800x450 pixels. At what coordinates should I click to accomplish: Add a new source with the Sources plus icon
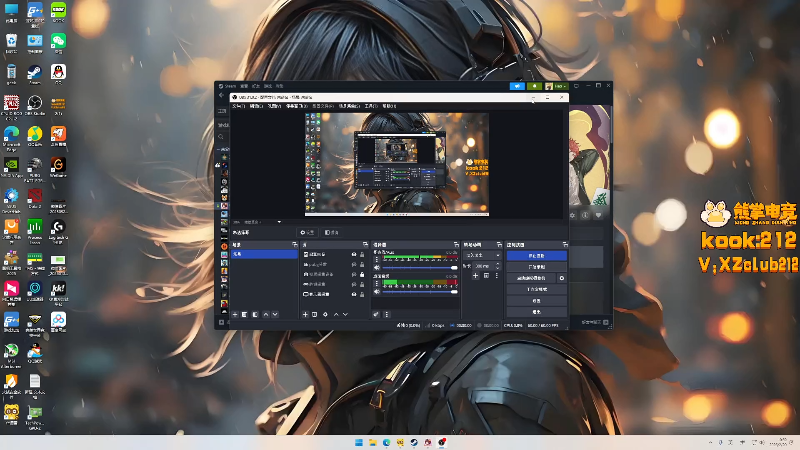point(305,315)
